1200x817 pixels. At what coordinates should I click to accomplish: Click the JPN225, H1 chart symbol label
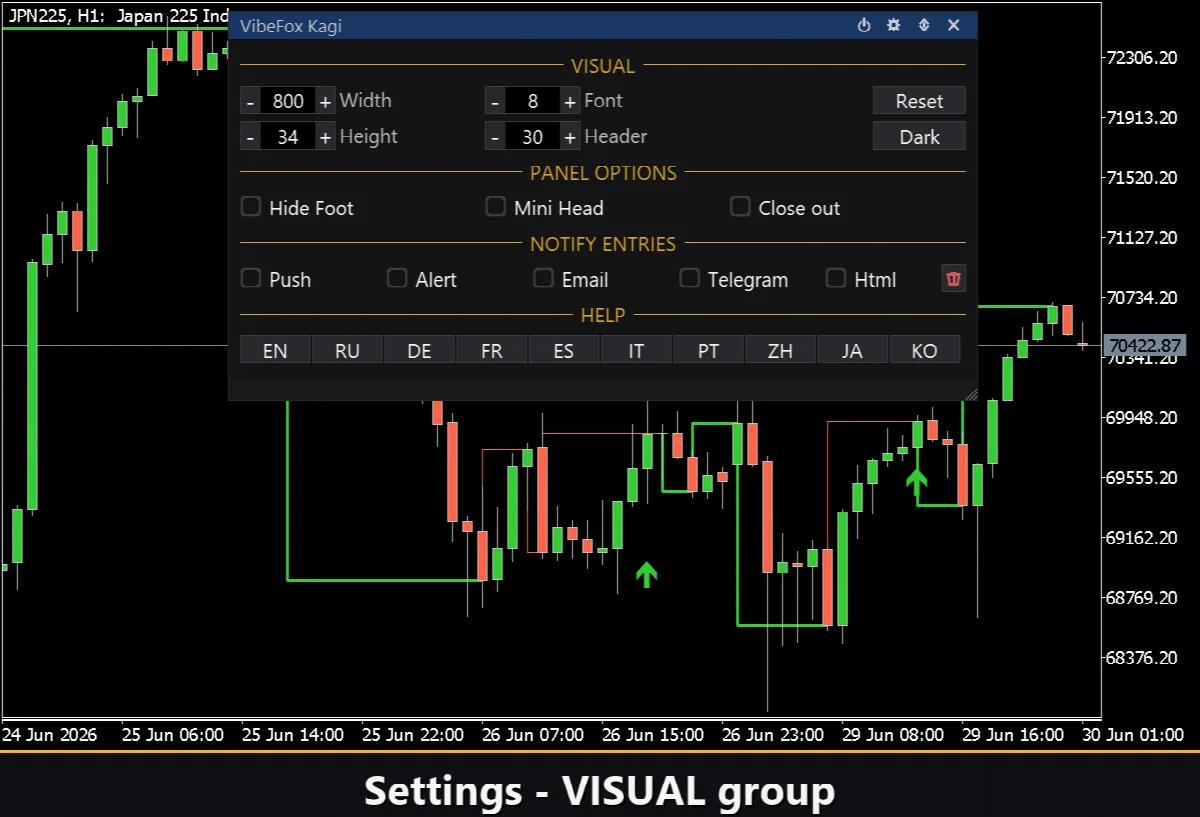[54, 16]
